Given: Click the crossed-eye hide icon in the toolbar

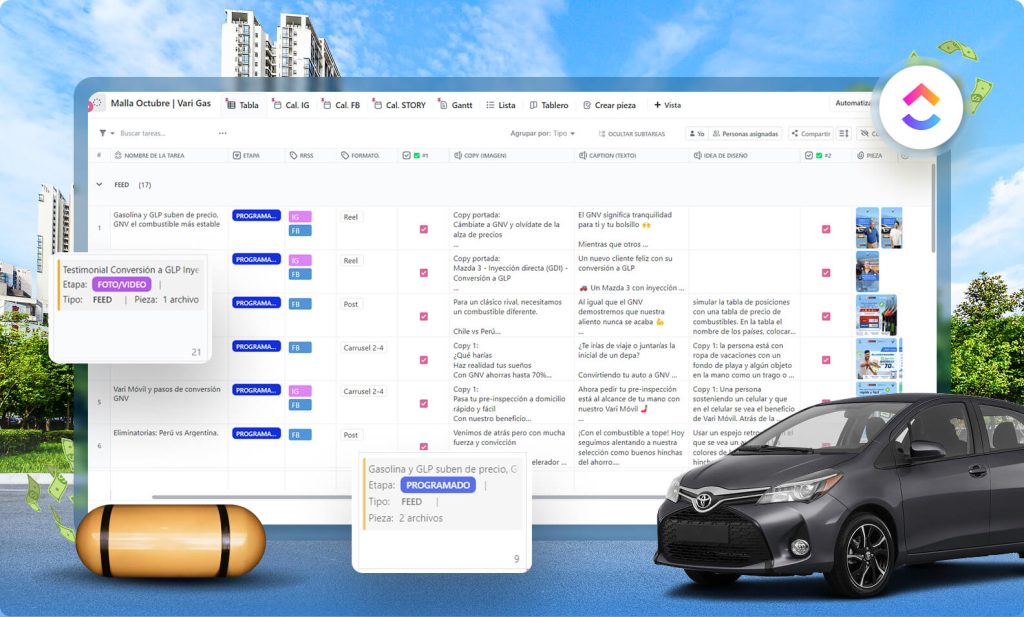Looking at the screenshot, I should point(865,133).
